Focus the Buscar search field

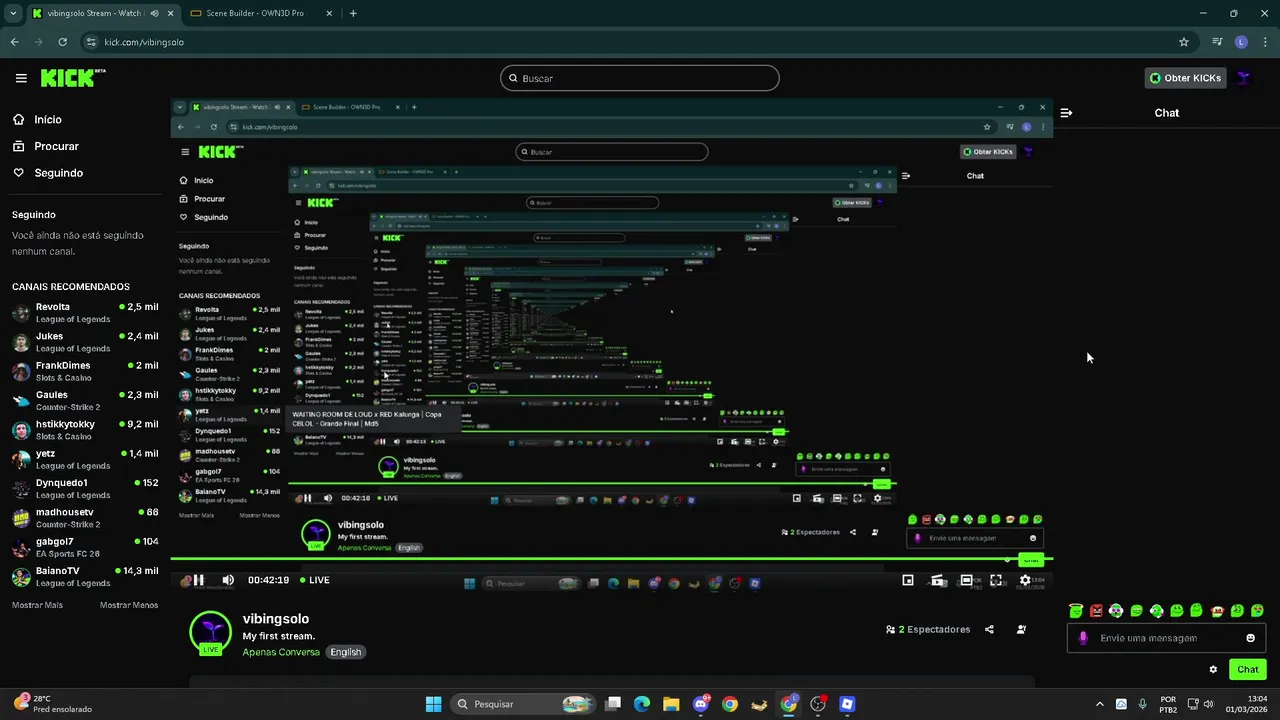coord(640,78)
